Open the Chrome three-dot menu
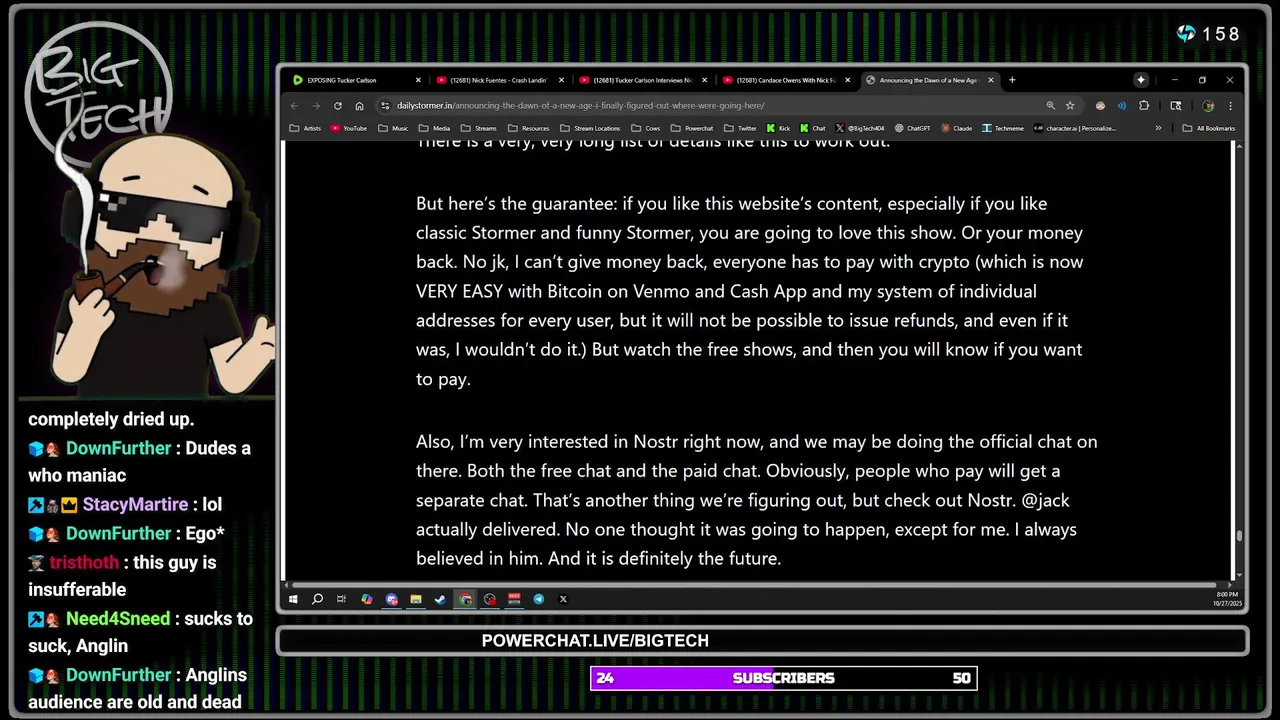Viewport: 1280px width, 720px height. click(x=1230, y=105)
